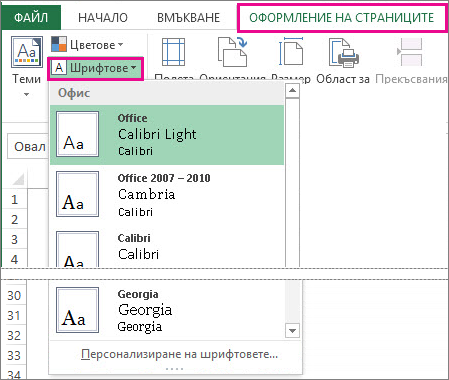449x380 pixels.
Task: Open the ОФОРМЛЕНИЕ НА СТРАНИЦИТЕ tab
Action: (x=342, y=18)
